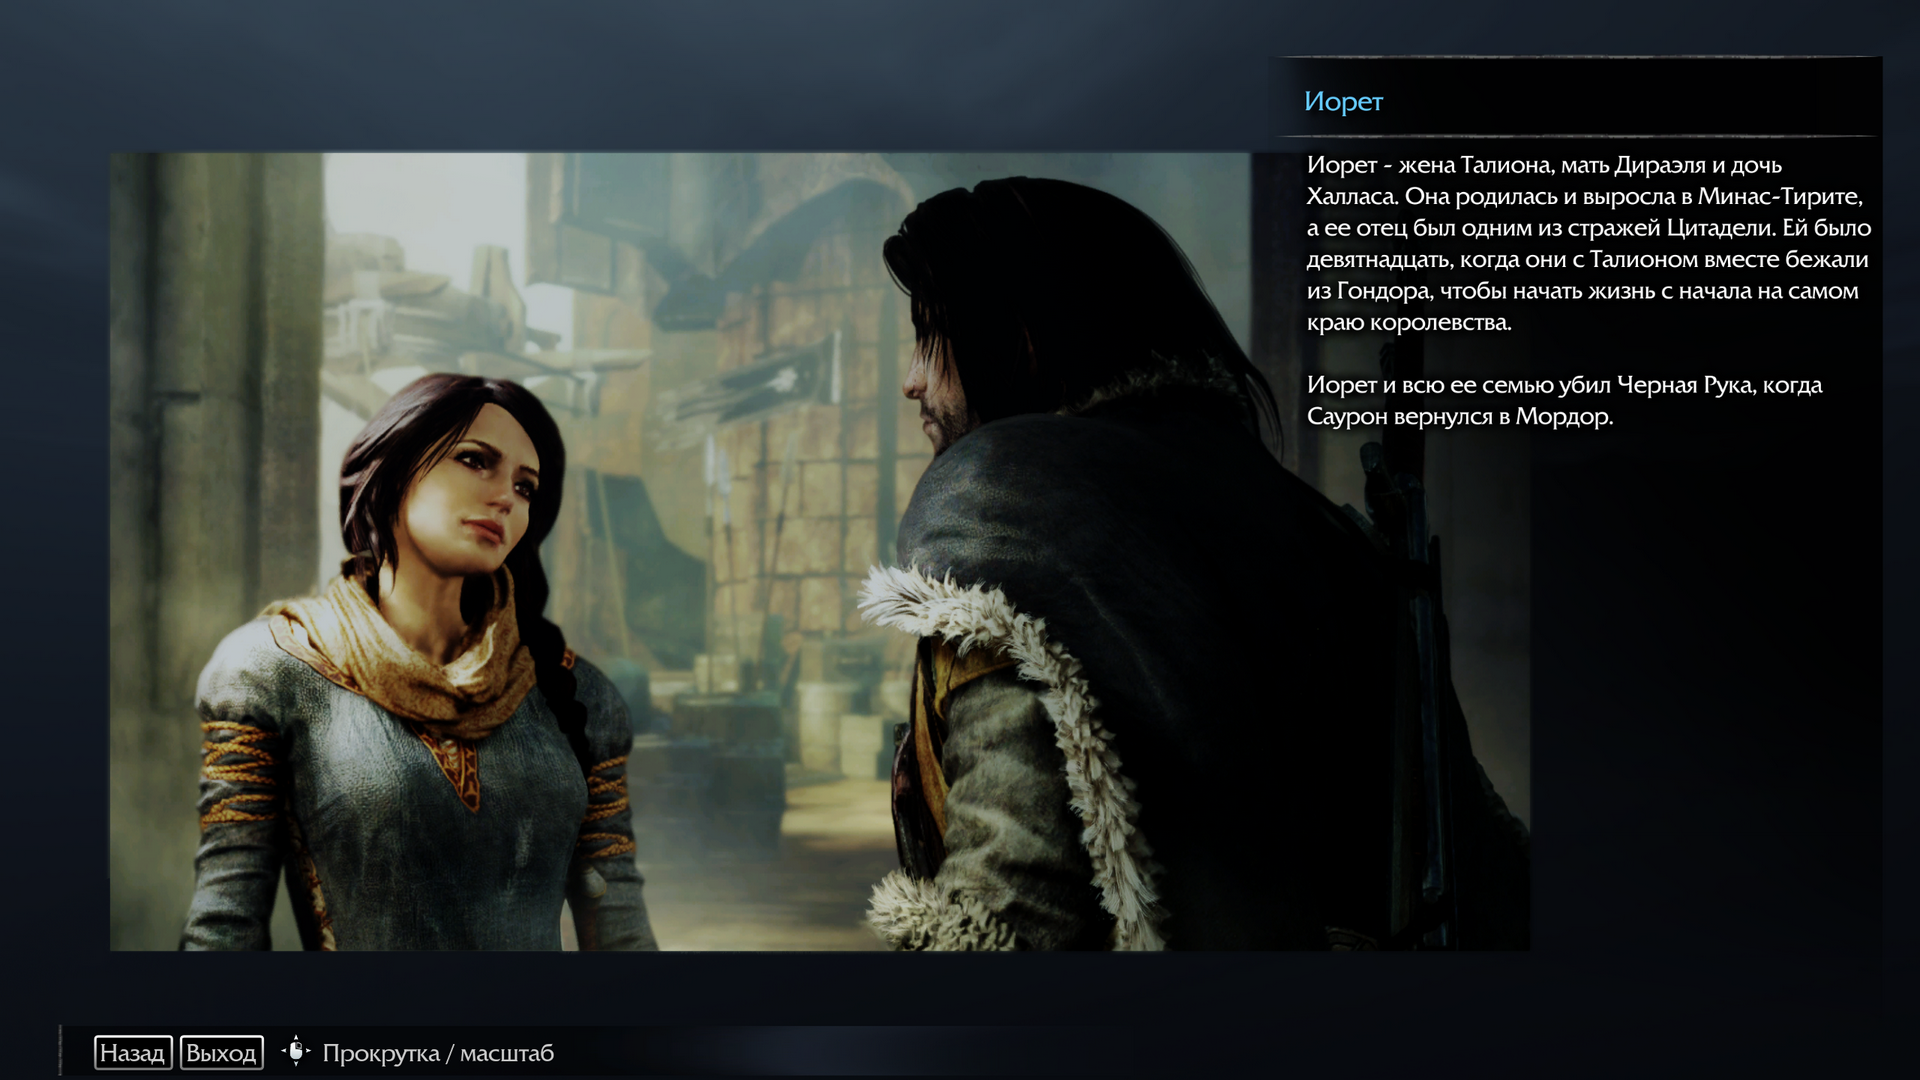Screen dimensions: 1920x1080
Task: Click the word Минас-Тирите in description
Action: pos(1779,196)
